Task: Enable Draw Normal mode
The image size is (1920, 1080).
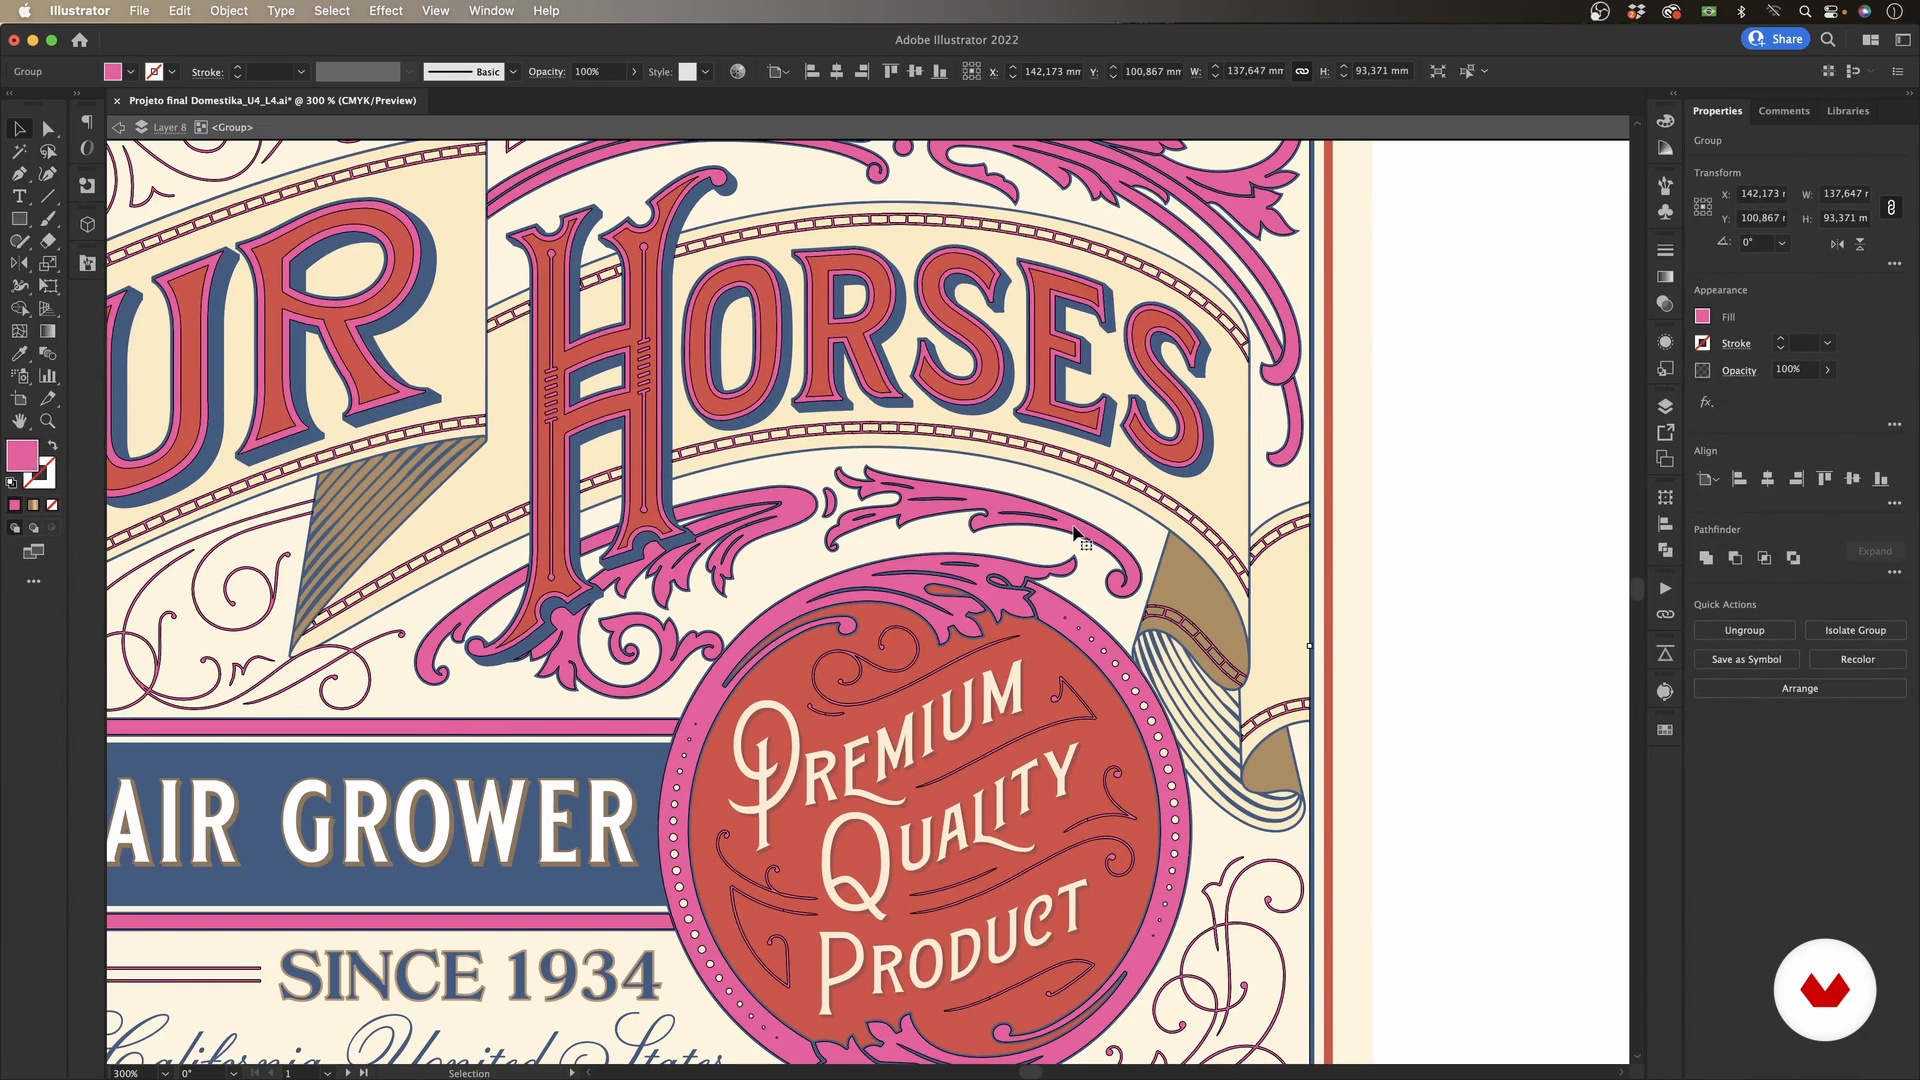Action: click(x=14, y=528)
